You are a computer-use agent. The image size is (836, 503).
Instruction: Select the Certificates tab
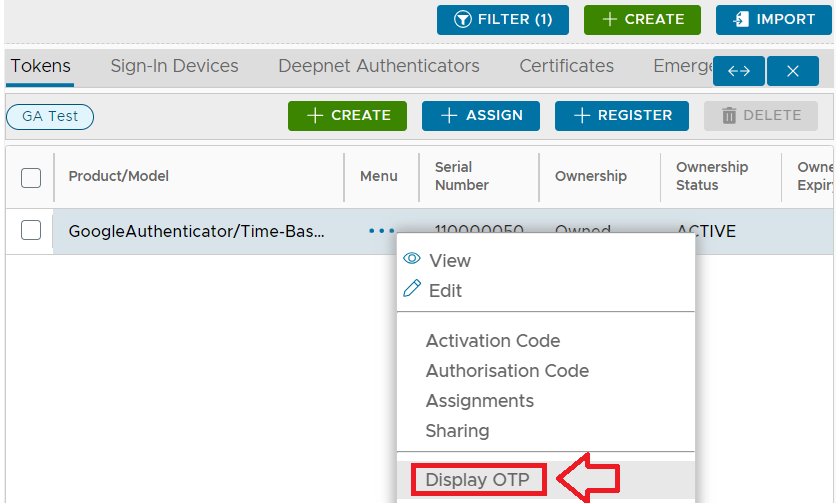click(566, 67)
